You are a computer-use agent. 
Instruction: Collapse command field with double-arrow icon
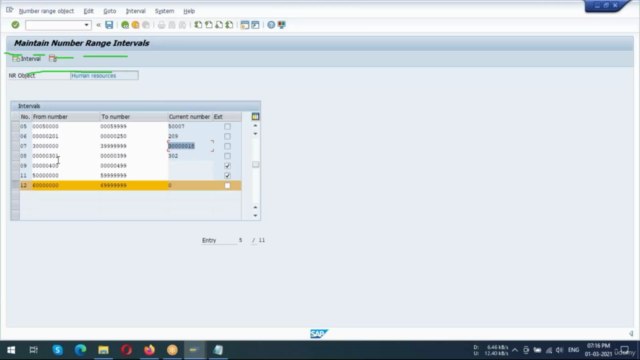[98, 25]
